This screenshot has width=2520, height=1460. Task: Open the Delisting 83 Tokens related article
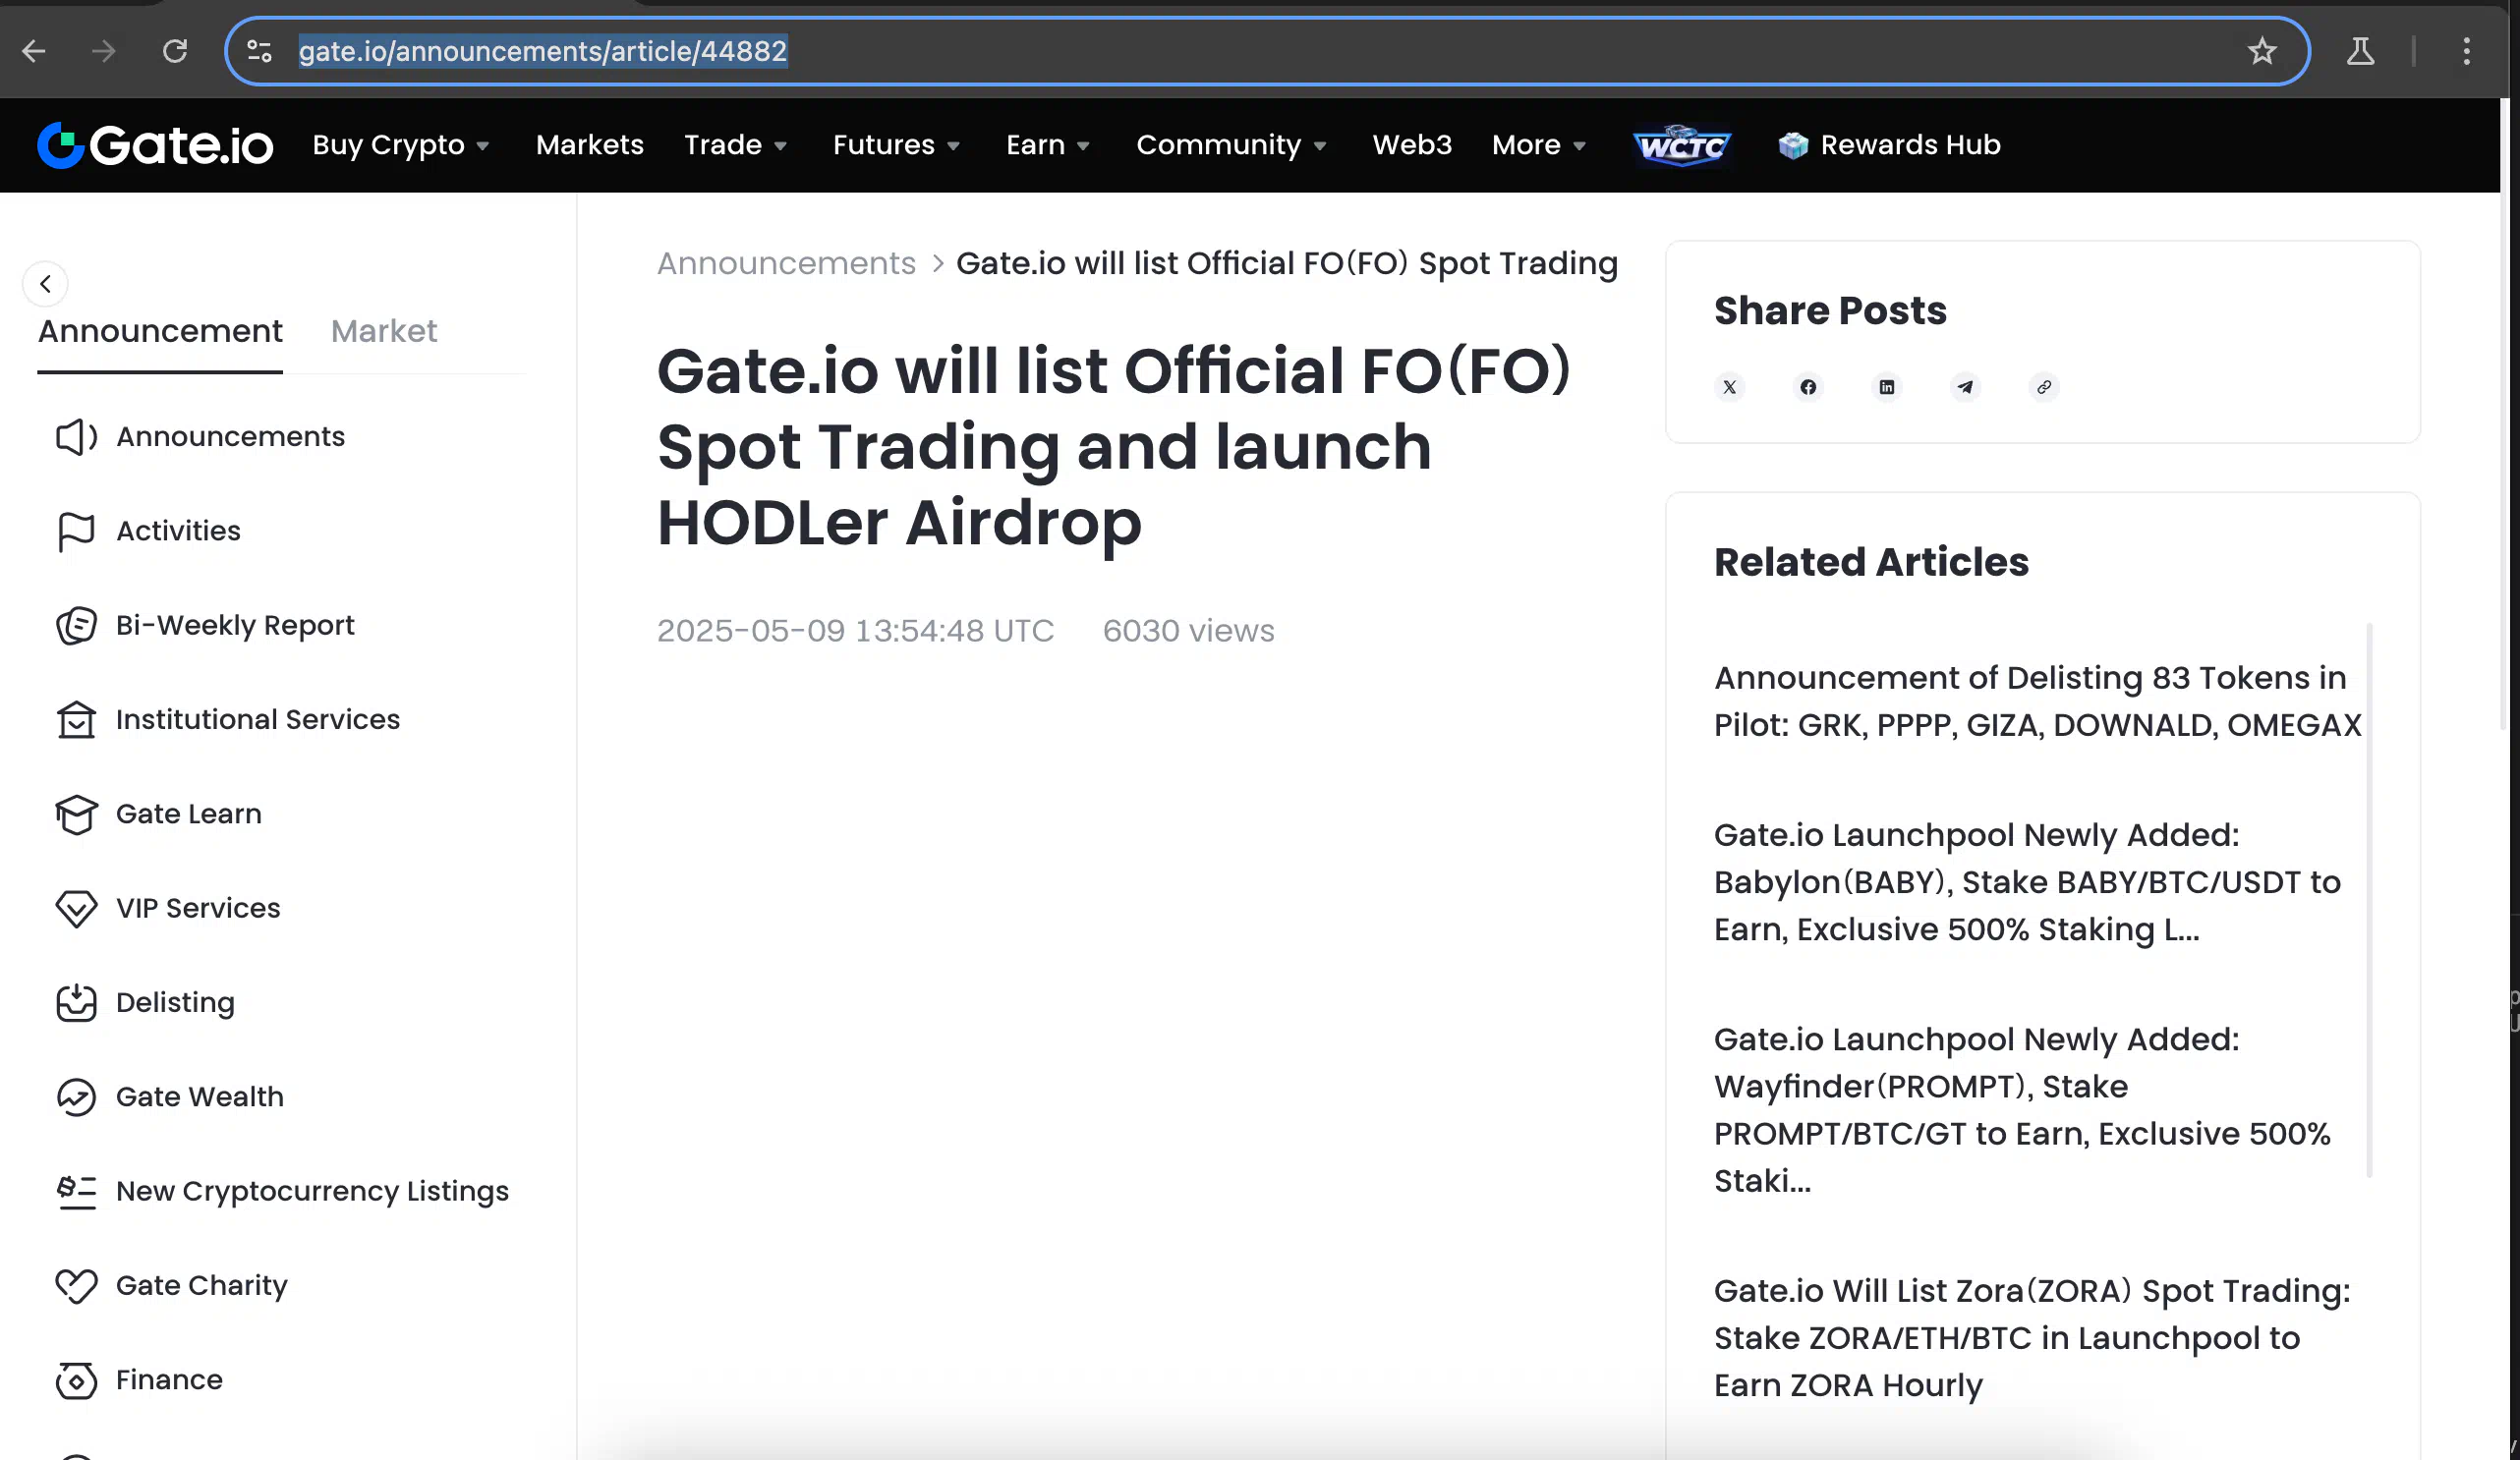point(2037,701)
